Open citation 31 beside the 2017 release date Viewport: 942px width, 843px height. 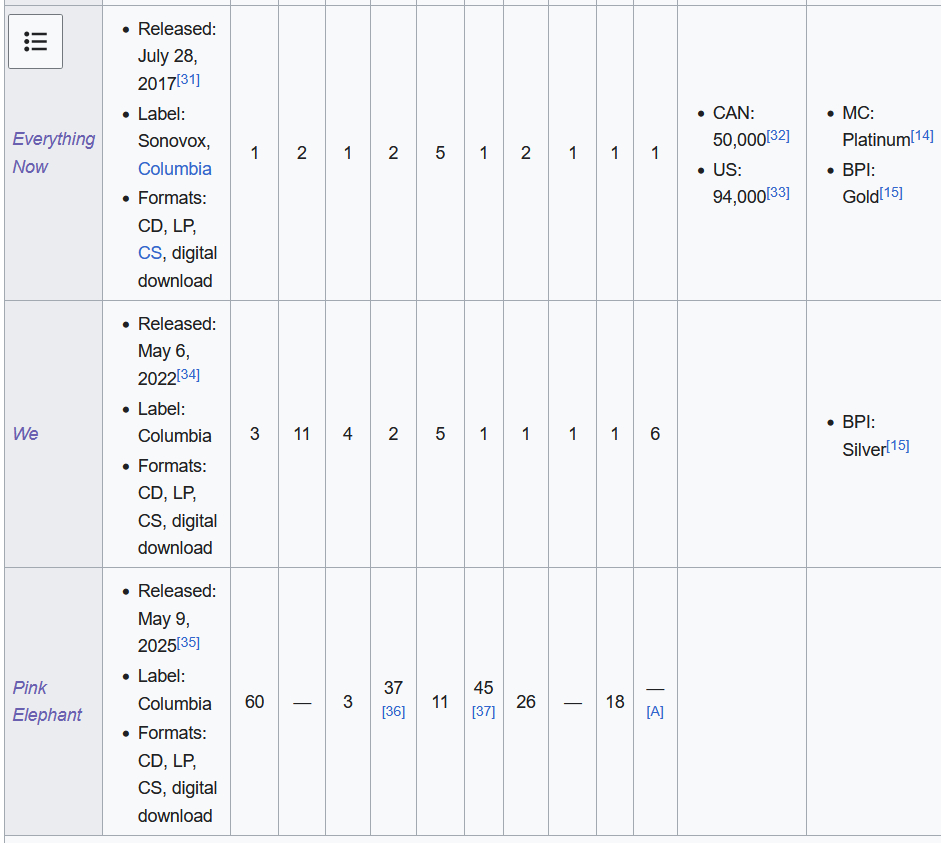(188, 80)
